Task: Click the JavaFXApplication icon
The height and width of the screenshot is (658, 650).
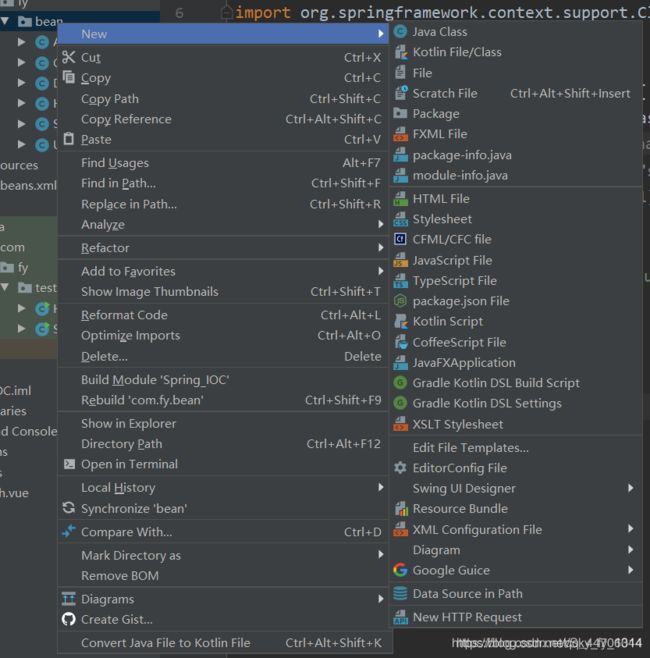Action: [x=401, y=363]
